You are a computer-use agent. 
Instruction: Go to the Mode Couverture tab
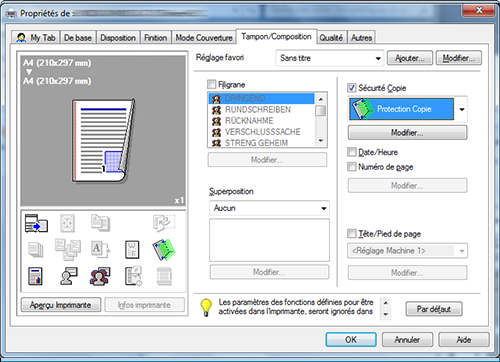(x=204, y=38)
